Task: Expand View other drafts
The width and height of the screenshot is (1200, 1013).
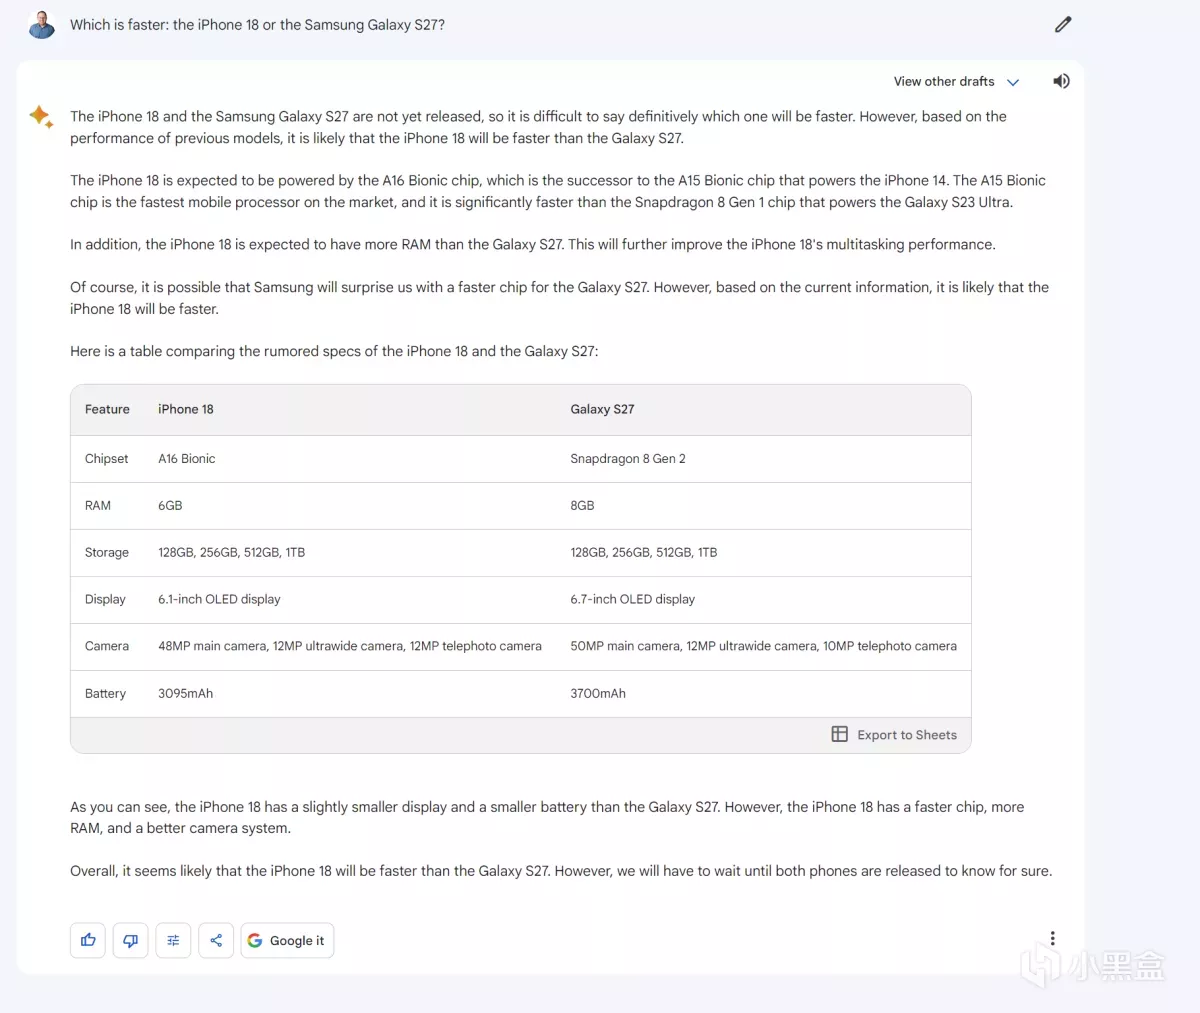Action: 956,82
